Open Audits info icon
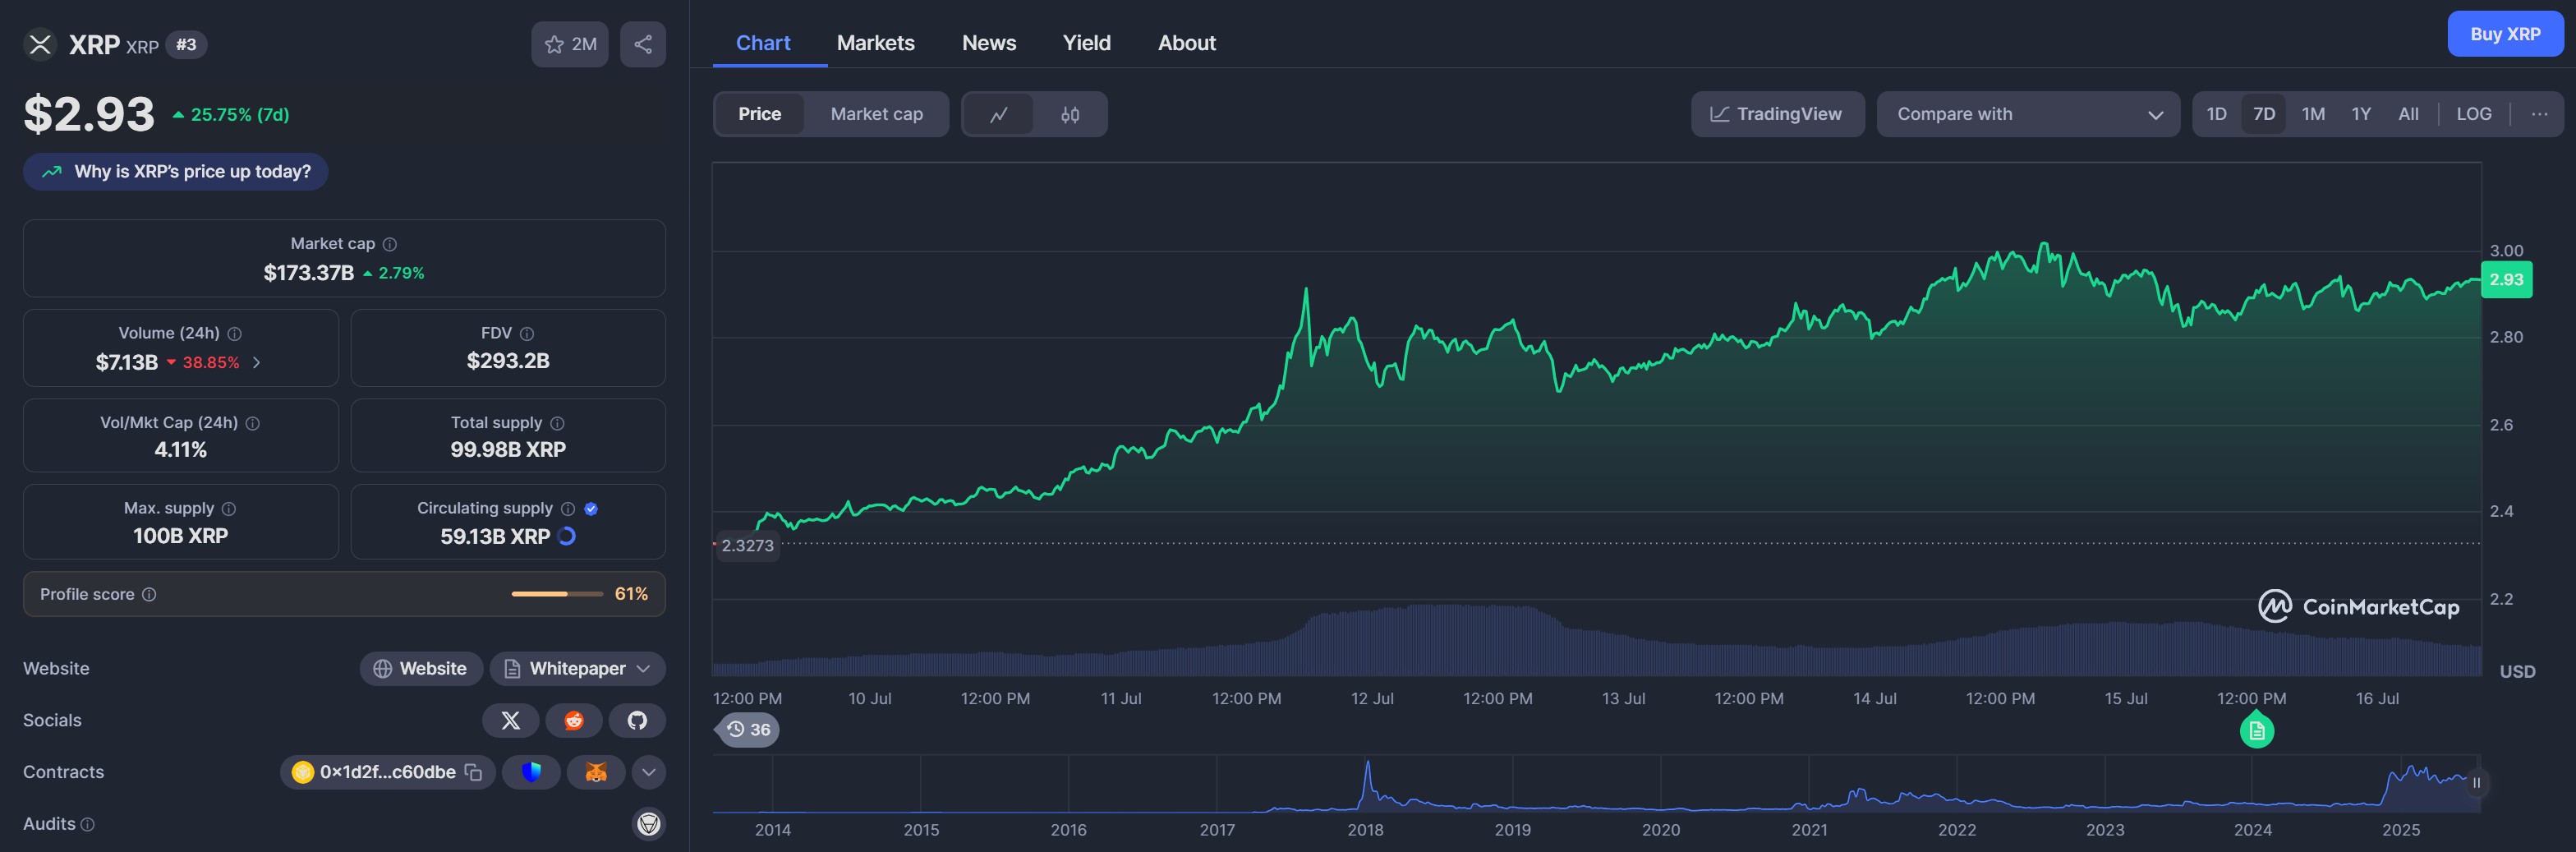The height and width of the screenshot is (852, 2576). [x=88, y=825]
